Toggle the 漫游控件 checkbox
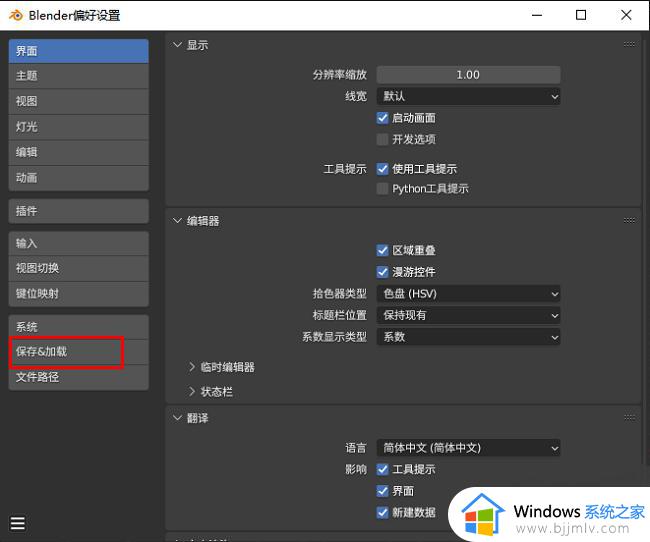The height and width of the screenshot is (542, 650). (x=382, y=272)
